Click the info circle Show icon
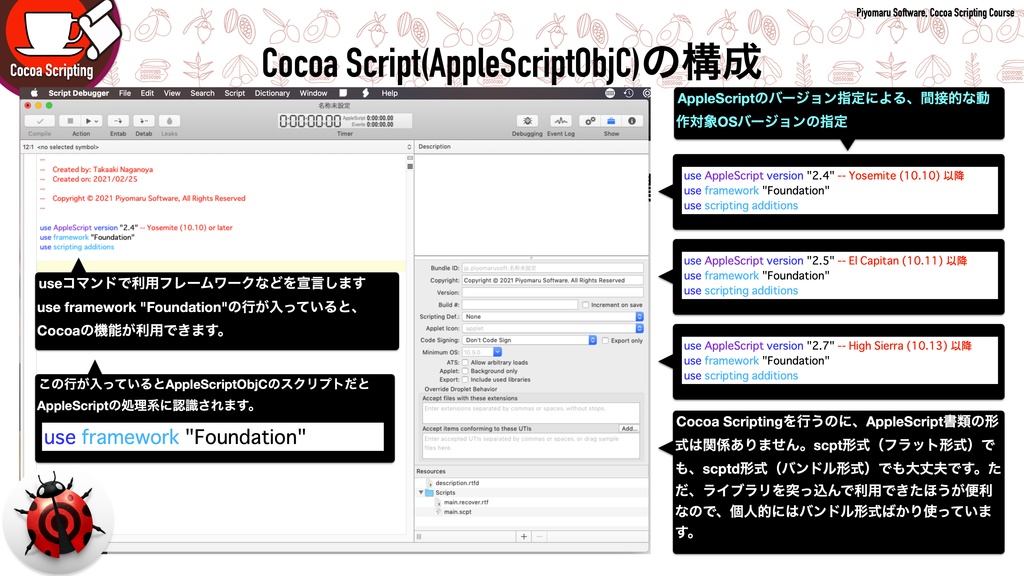The image size is (1024, 576). (632, 121)
